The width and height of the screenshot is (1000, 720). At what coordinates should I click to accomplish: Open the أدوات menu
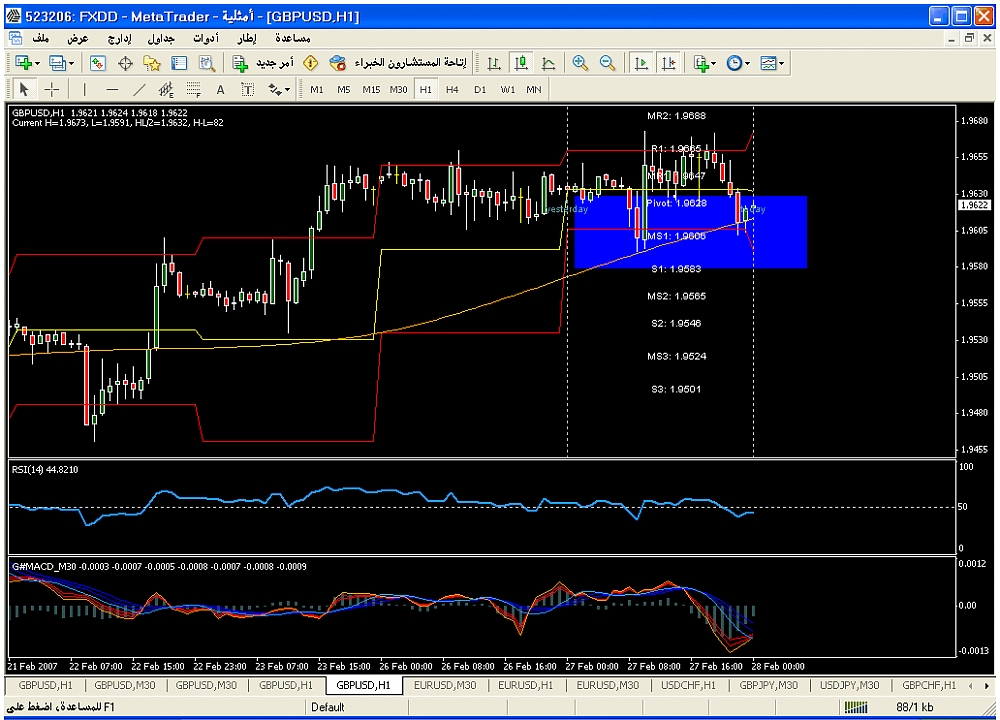coord(205,37)
